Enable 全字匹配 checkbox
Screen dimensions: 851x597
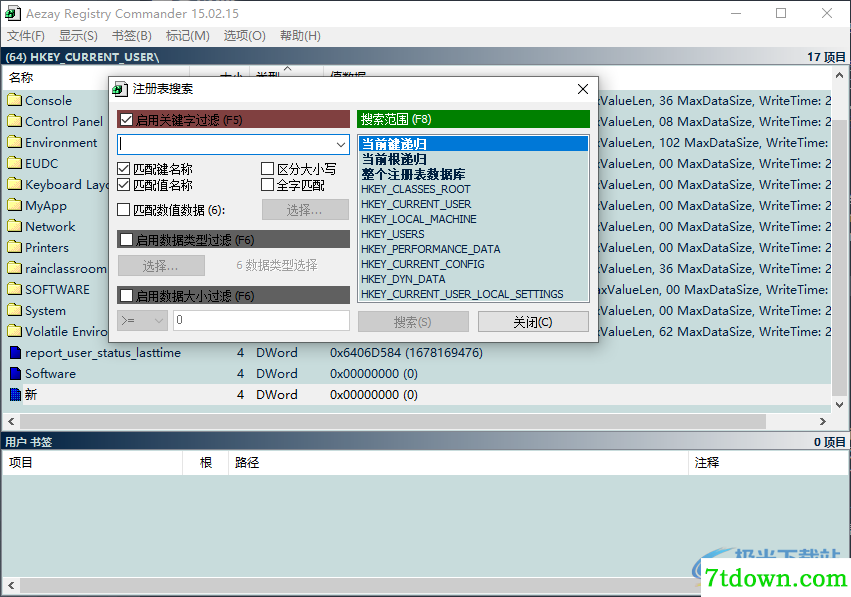267,185
